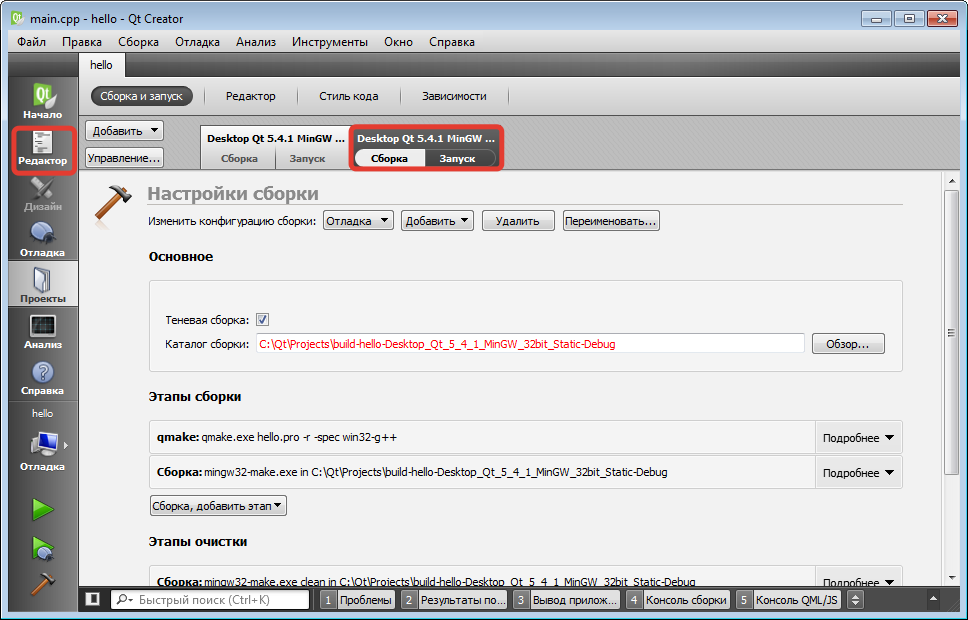The image size is (968, 620).
Task: Open hello kit selector with monitor icon
Action: click(43, 445)
